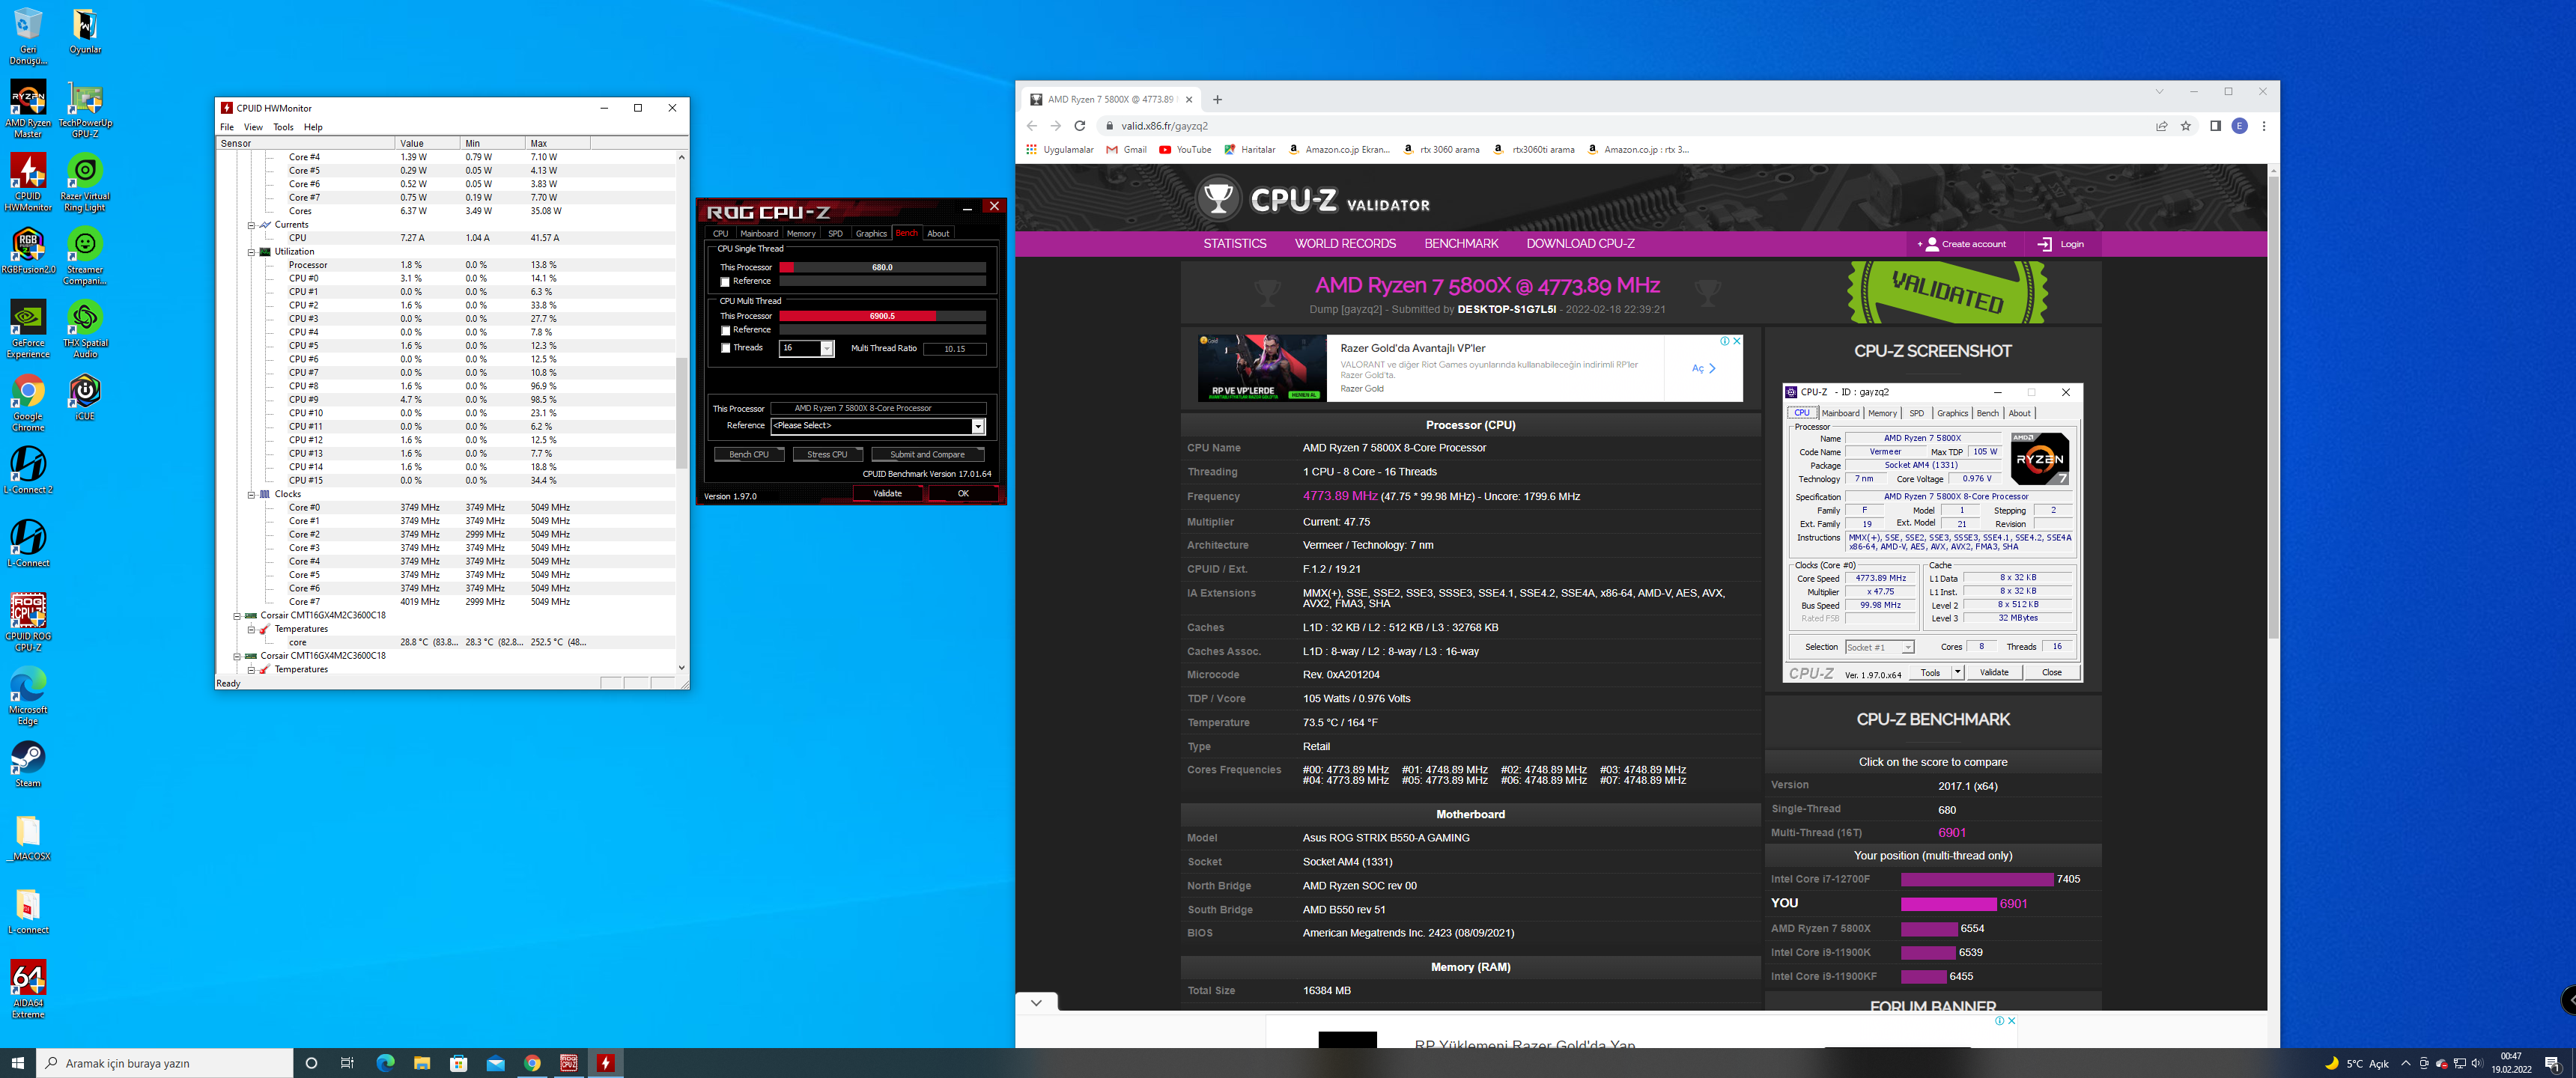This screenshot has height=1078, width=2576.
Task: Click Task View icon on taskbar
Action: pos(347,1063)
